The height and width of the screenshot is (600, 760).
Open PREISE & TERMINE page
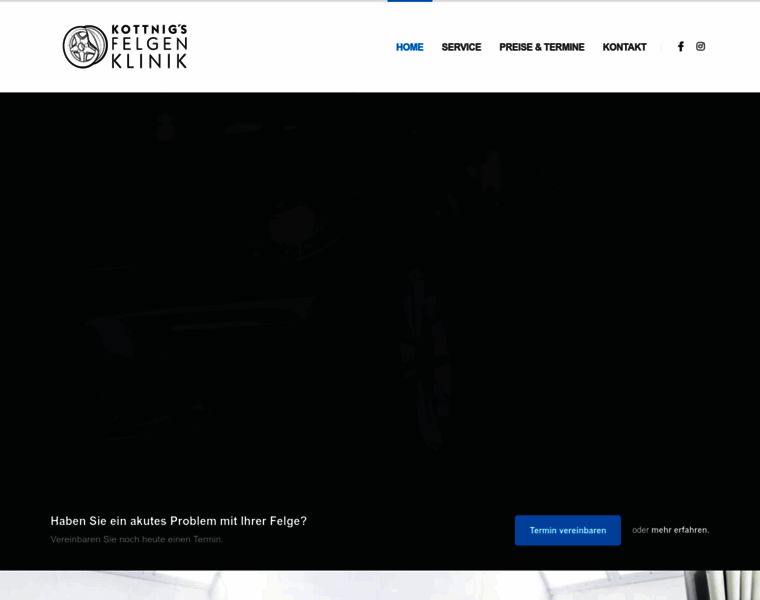point(541,47)
